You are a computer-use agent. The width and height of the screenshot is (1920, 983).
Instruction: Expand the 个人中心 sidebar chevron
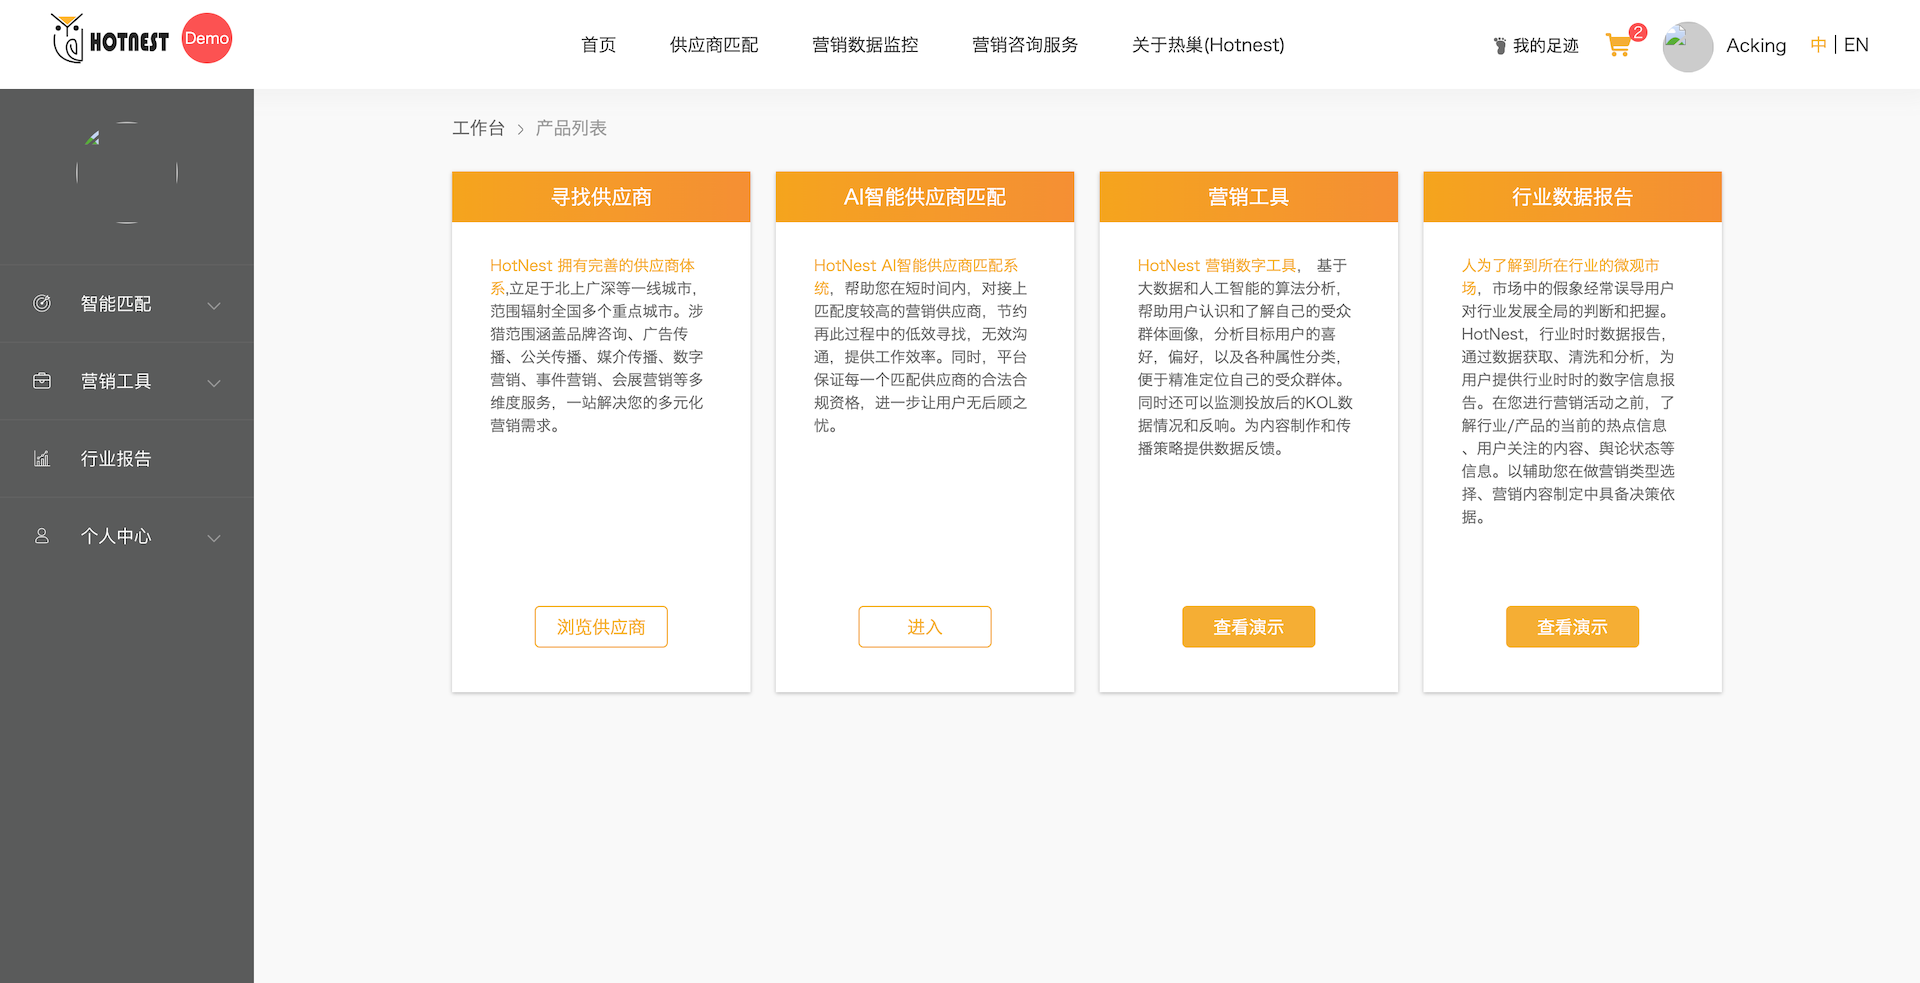(213, 538)
